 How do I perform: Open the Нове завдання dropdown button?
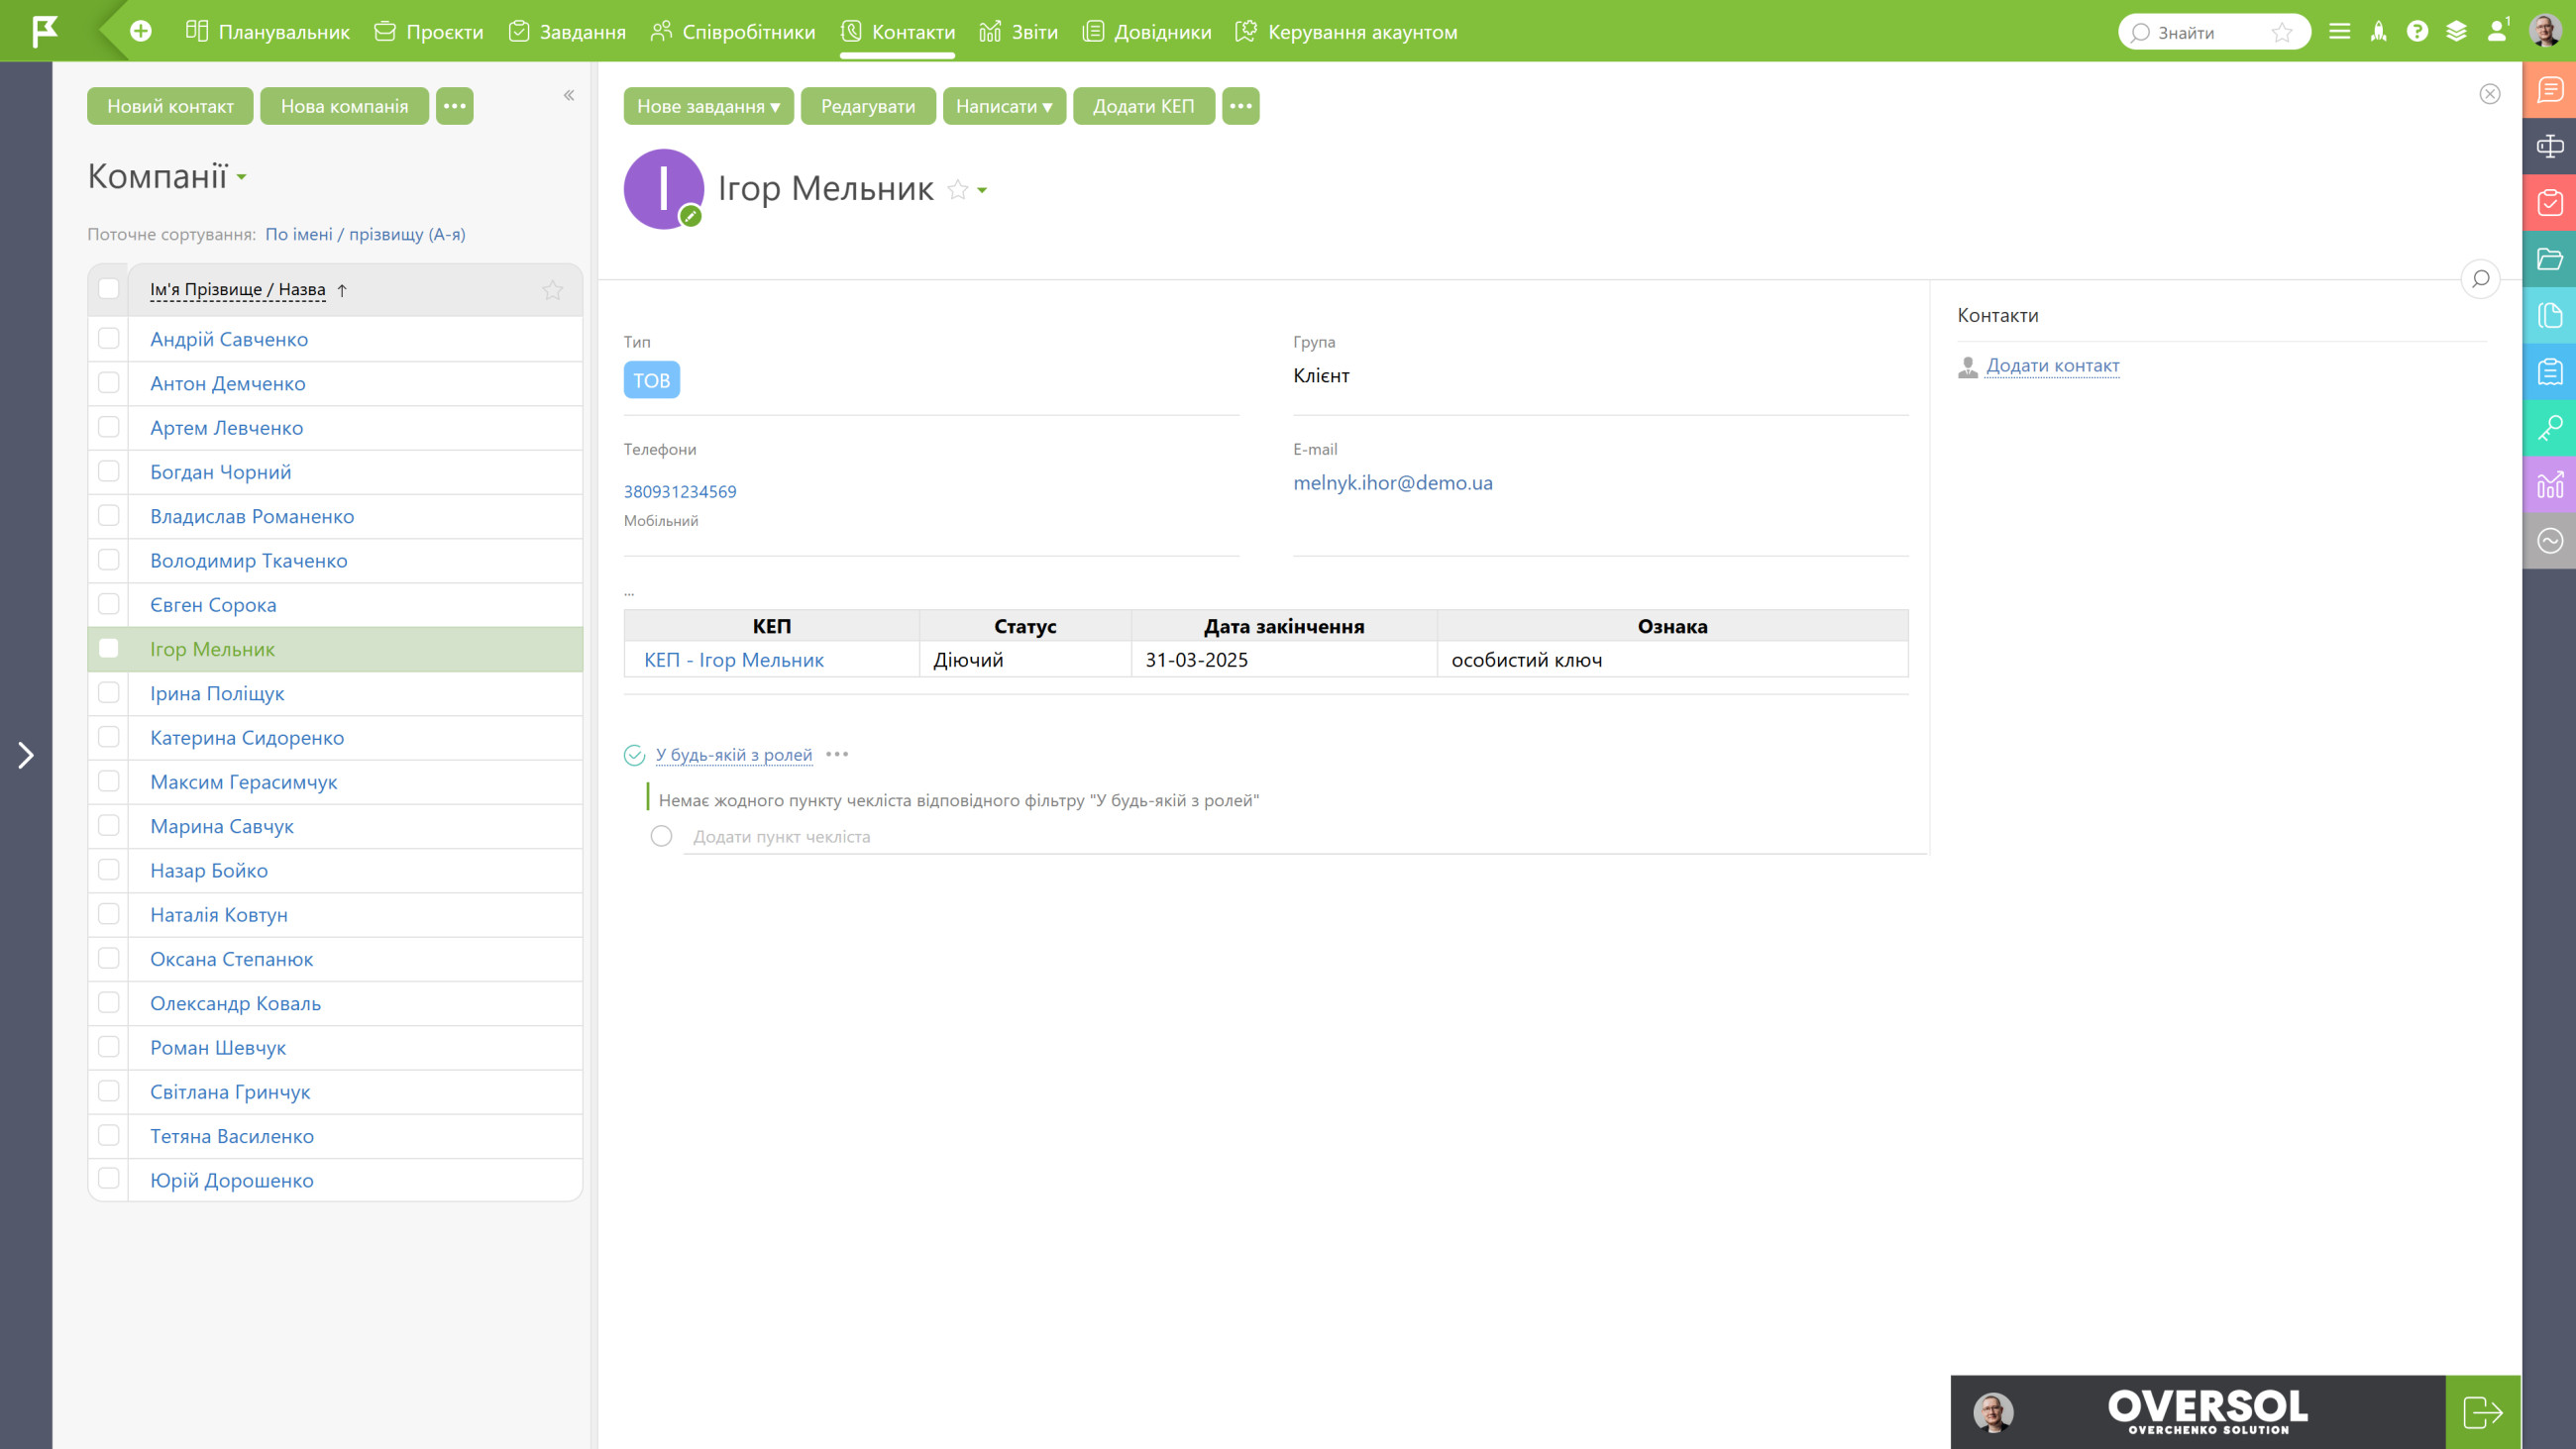tap(708, 106)
